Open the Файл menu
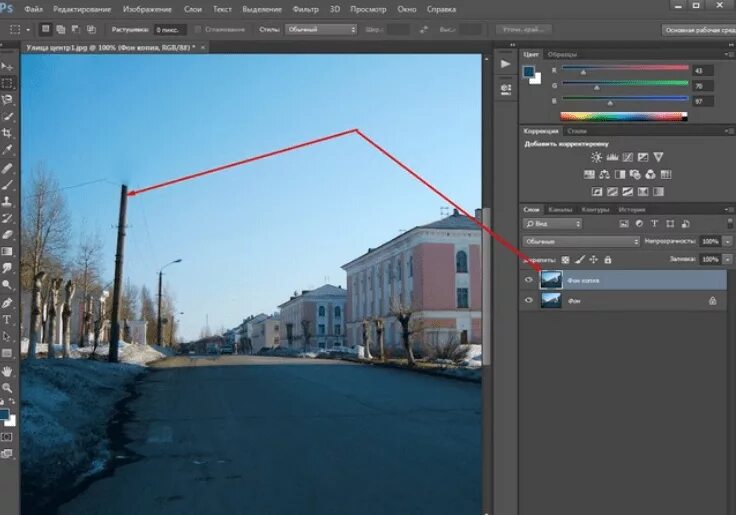The width and height of the screenshot is (737, 515). coord(33,9)
